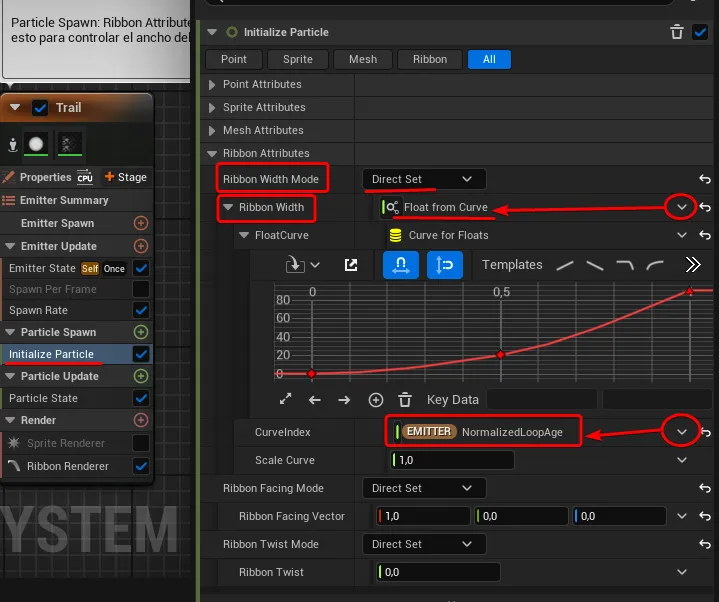This screenshot has width=719, height=602.
Task: Delete the Initialize Particle module with trash icon
Action: tap(677, 33)
